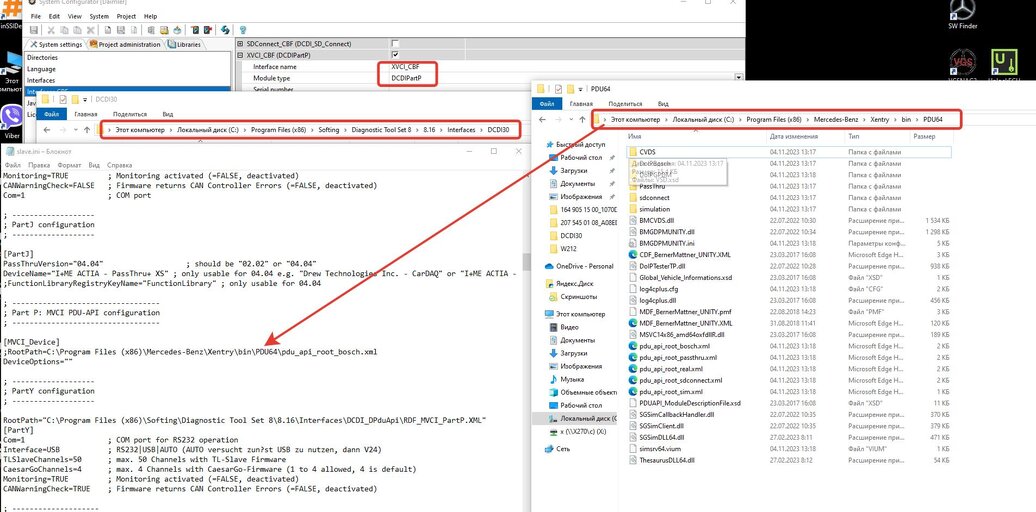Check the SDConnect_CBF (DCDI_SD_Connect) checkbox
This screenshot has height=512, width=1036.
395,44
